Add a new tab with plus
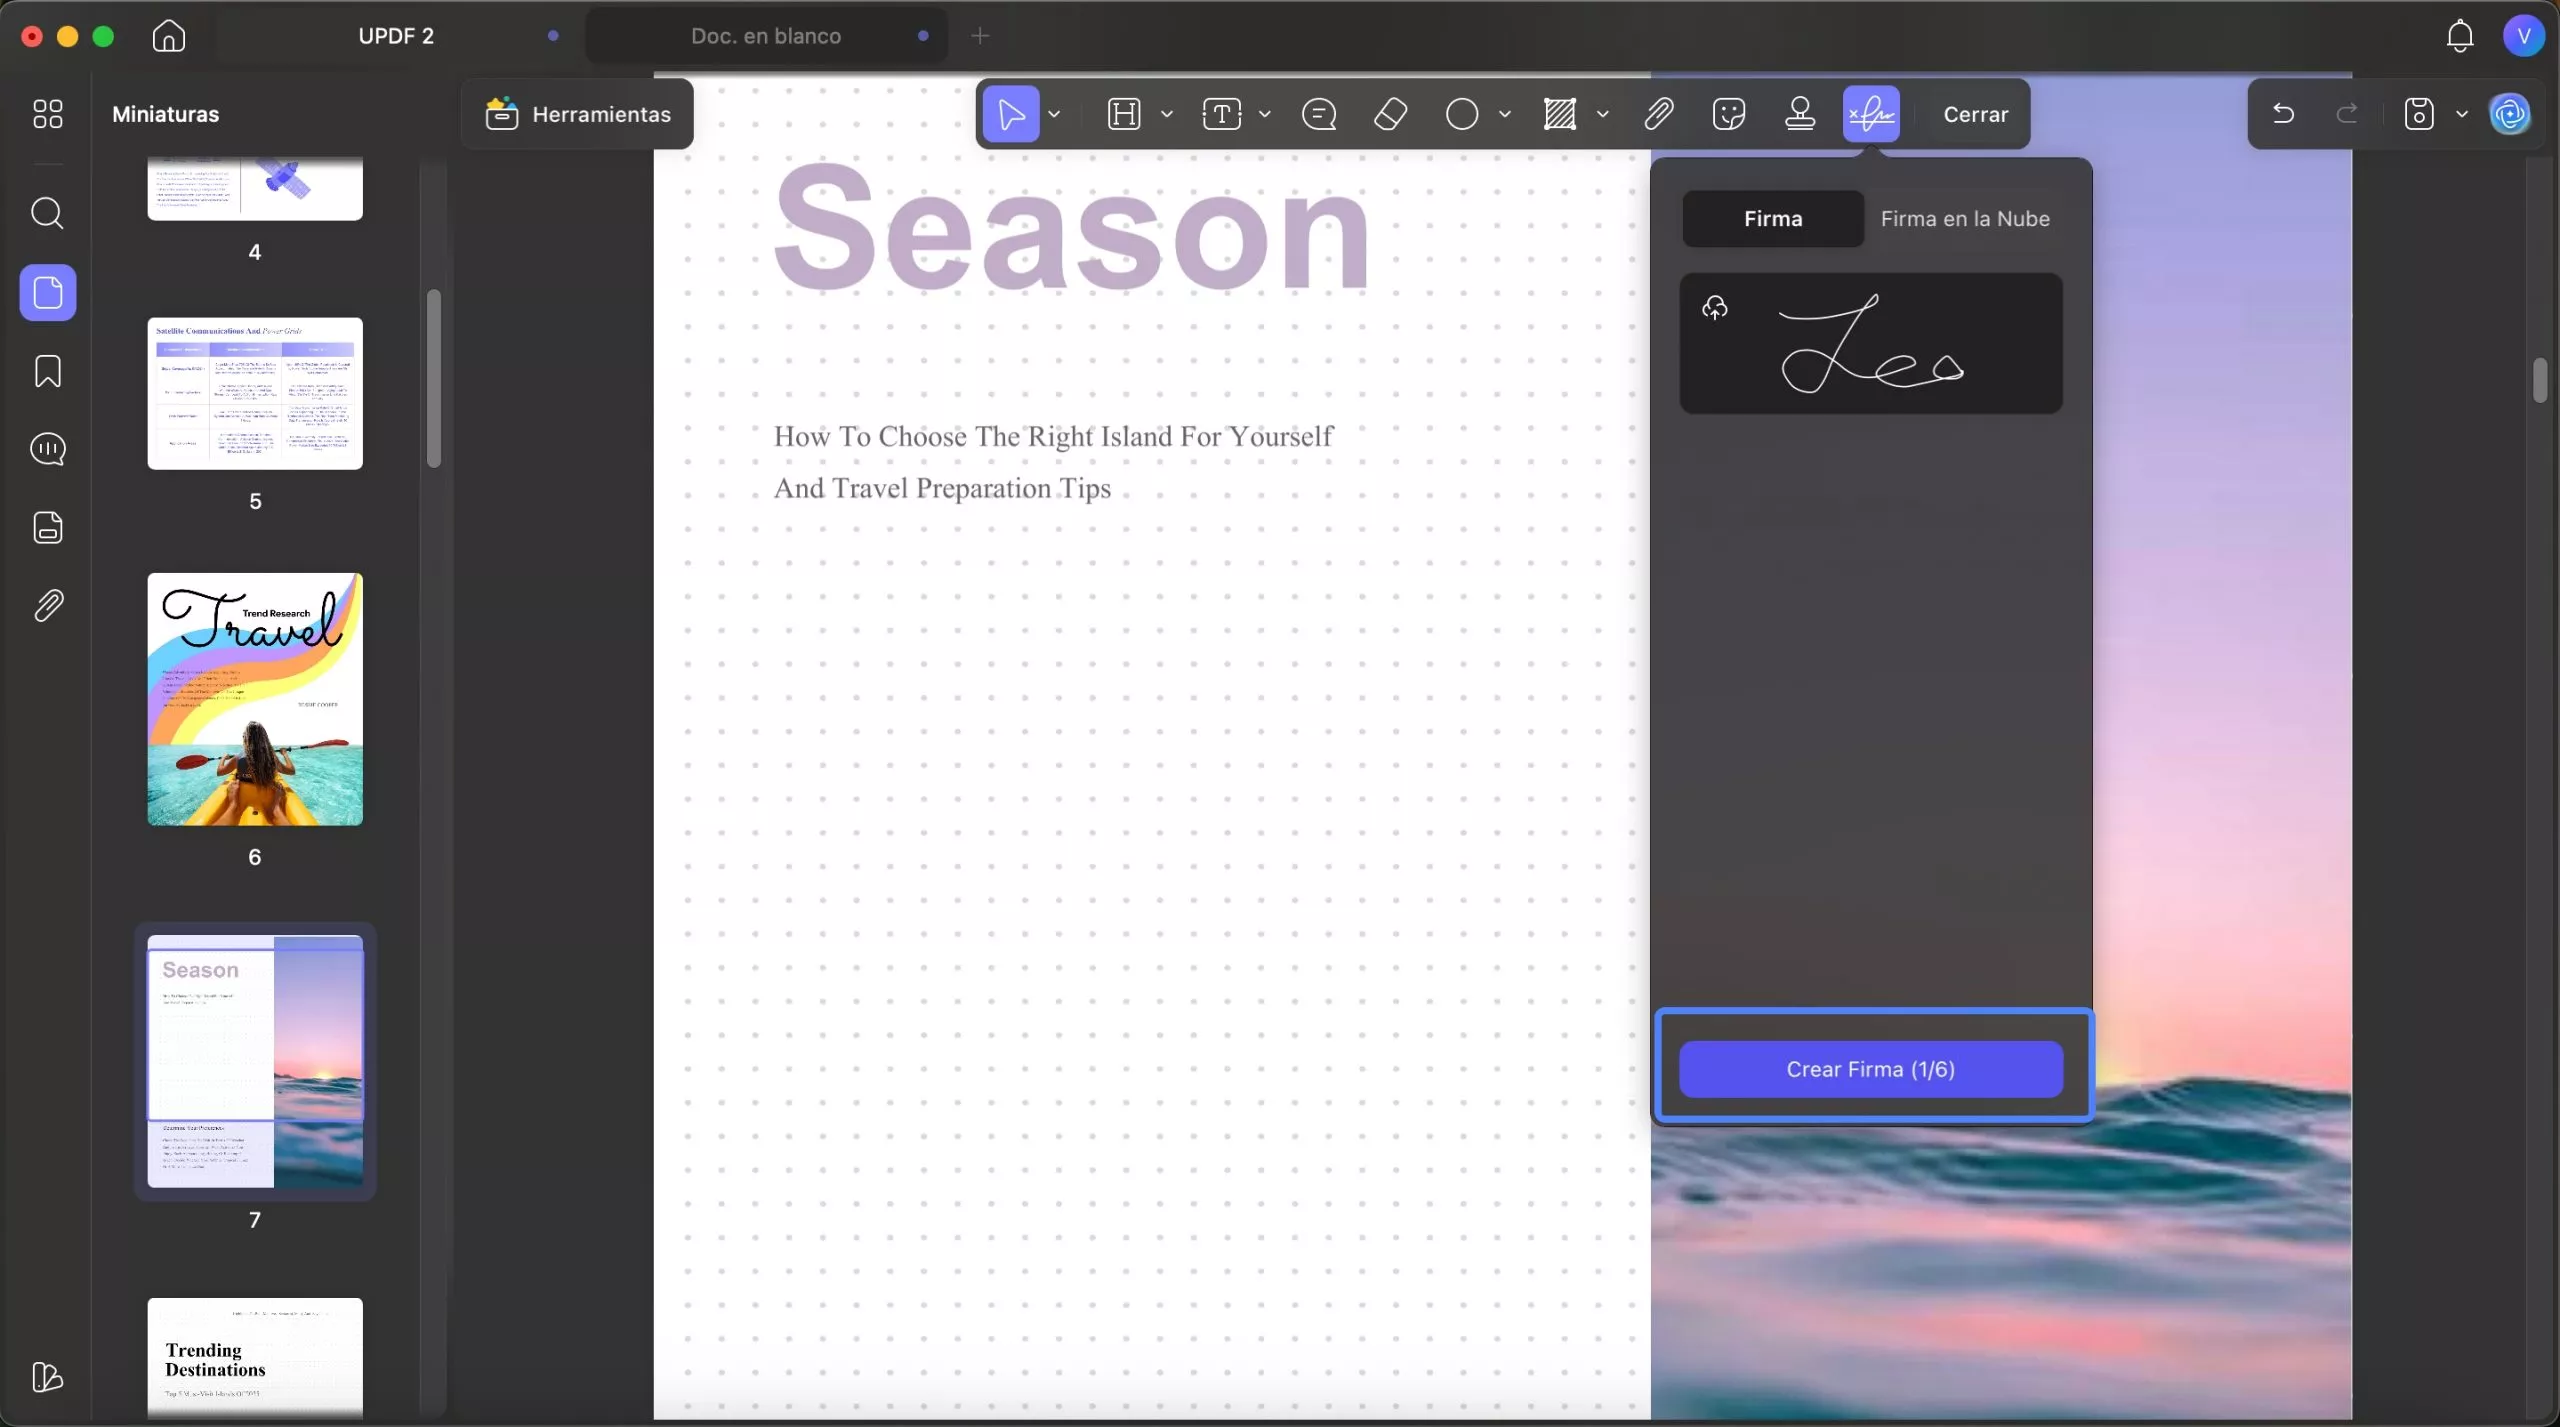The height and width of the screenshot is (1427, 2560). point(980,36)
